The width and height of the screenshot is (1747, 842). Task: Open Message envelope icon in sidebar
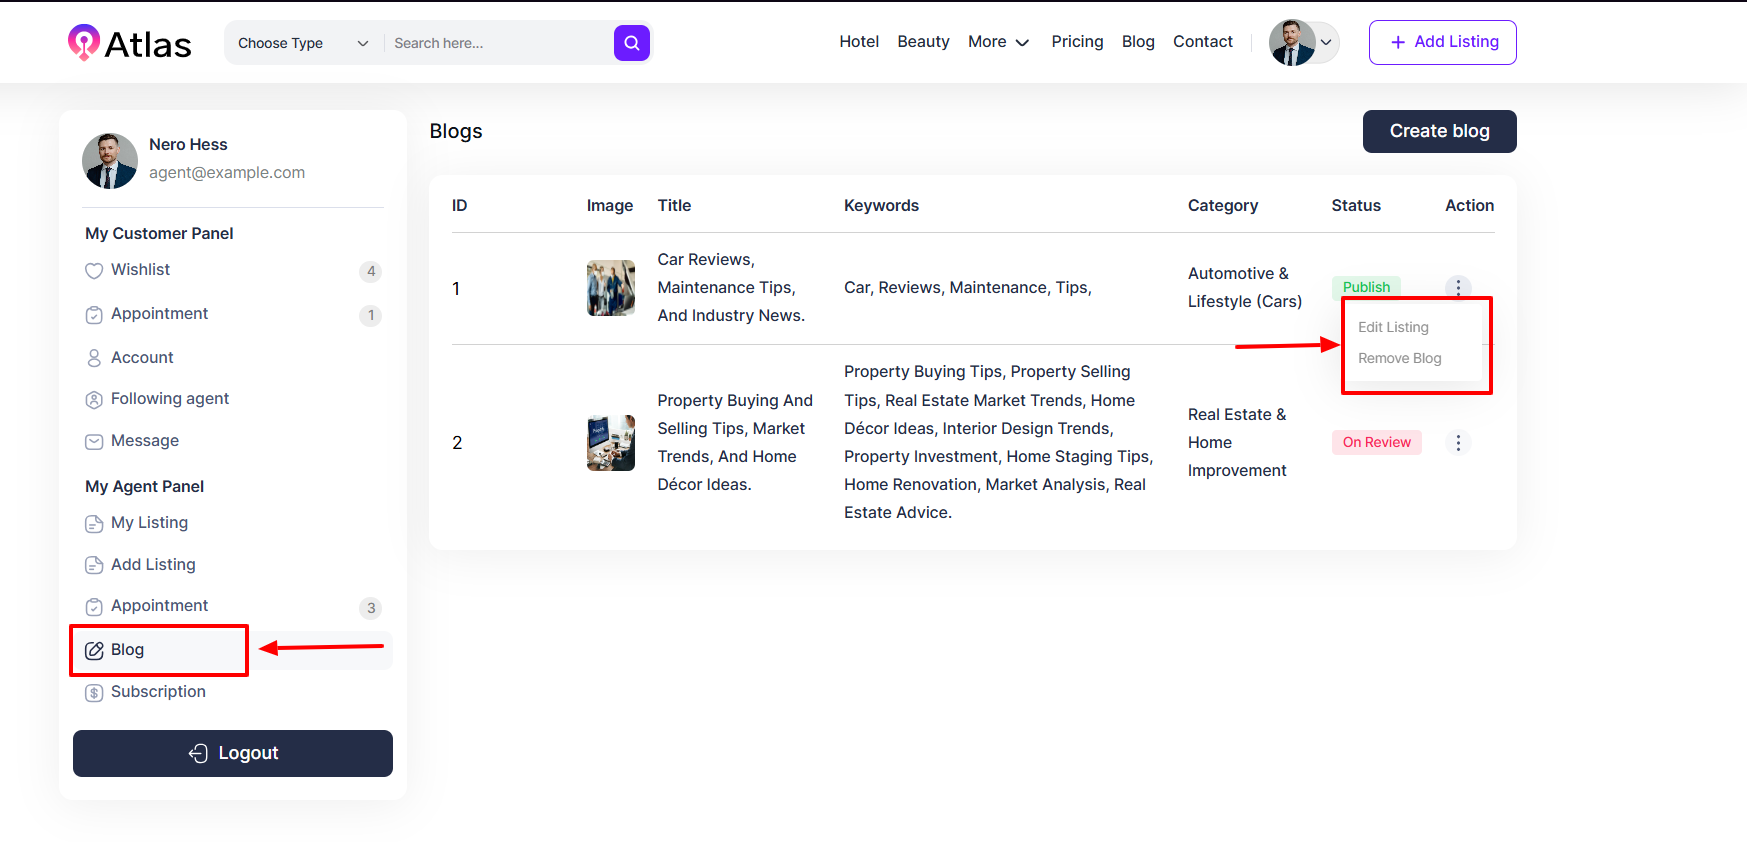(94, 442)
